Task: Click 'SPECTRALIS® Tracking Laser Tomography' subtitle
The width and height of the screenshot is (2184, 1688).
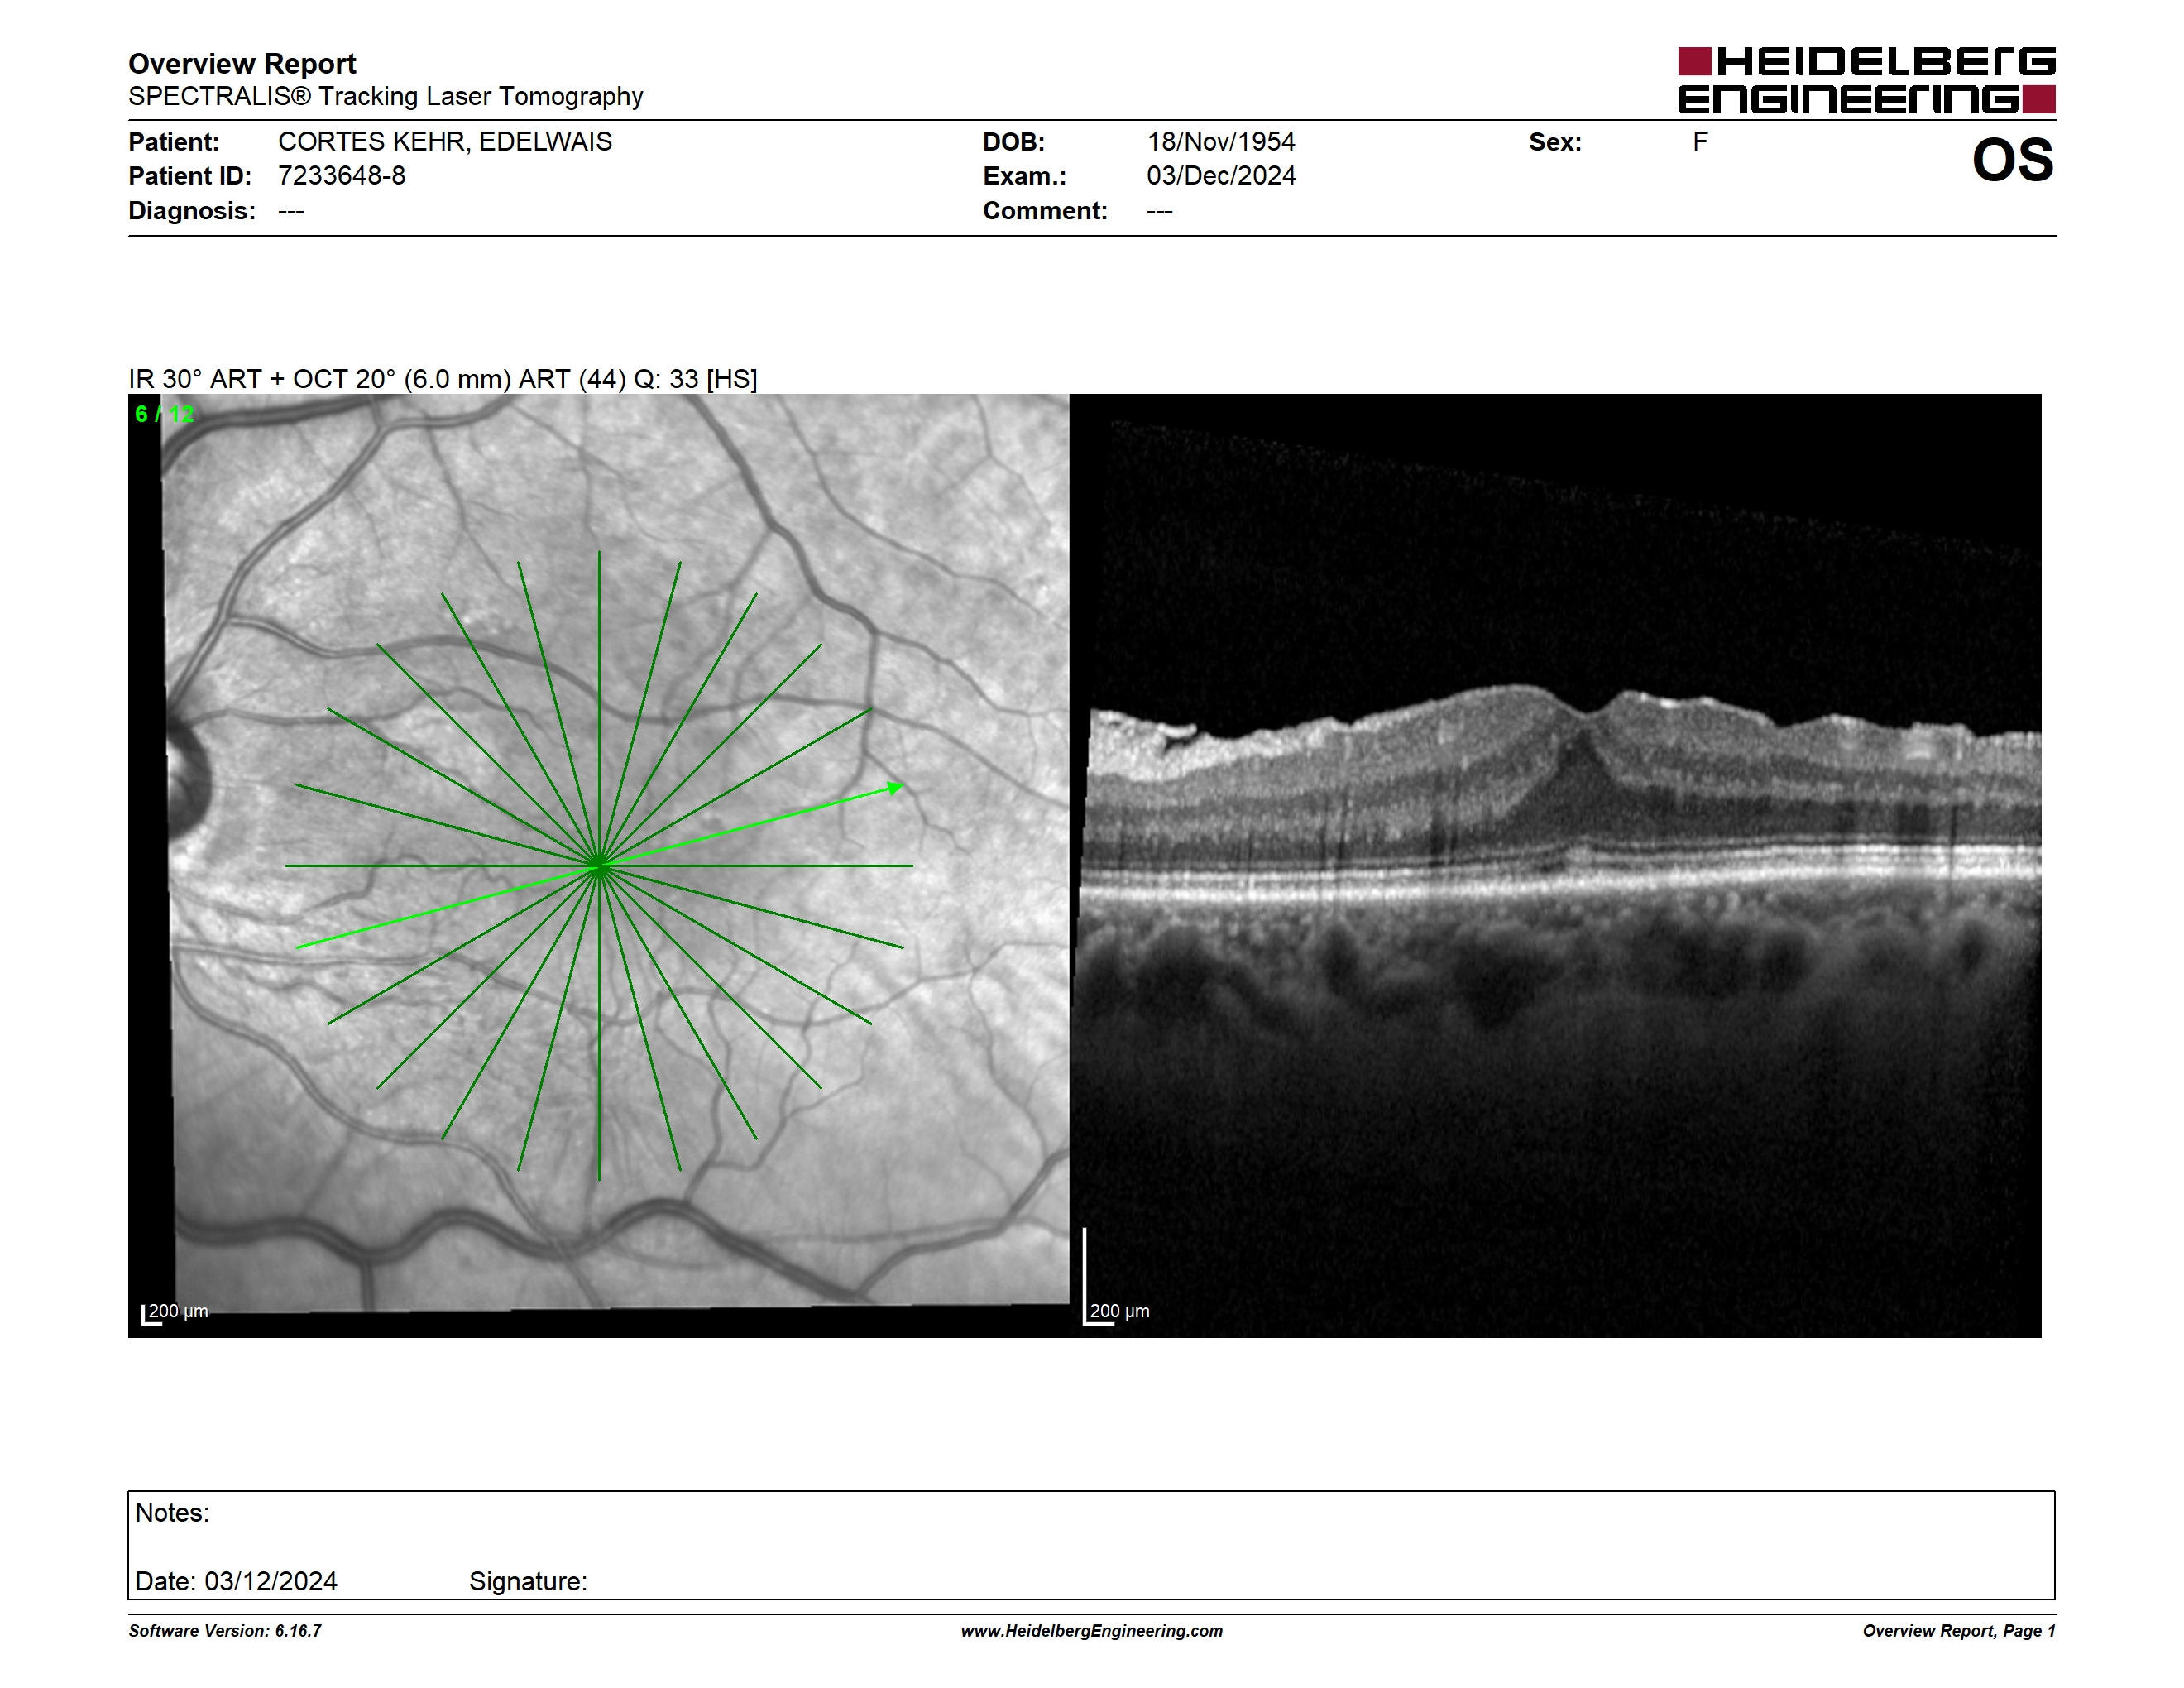Action: 385,96
